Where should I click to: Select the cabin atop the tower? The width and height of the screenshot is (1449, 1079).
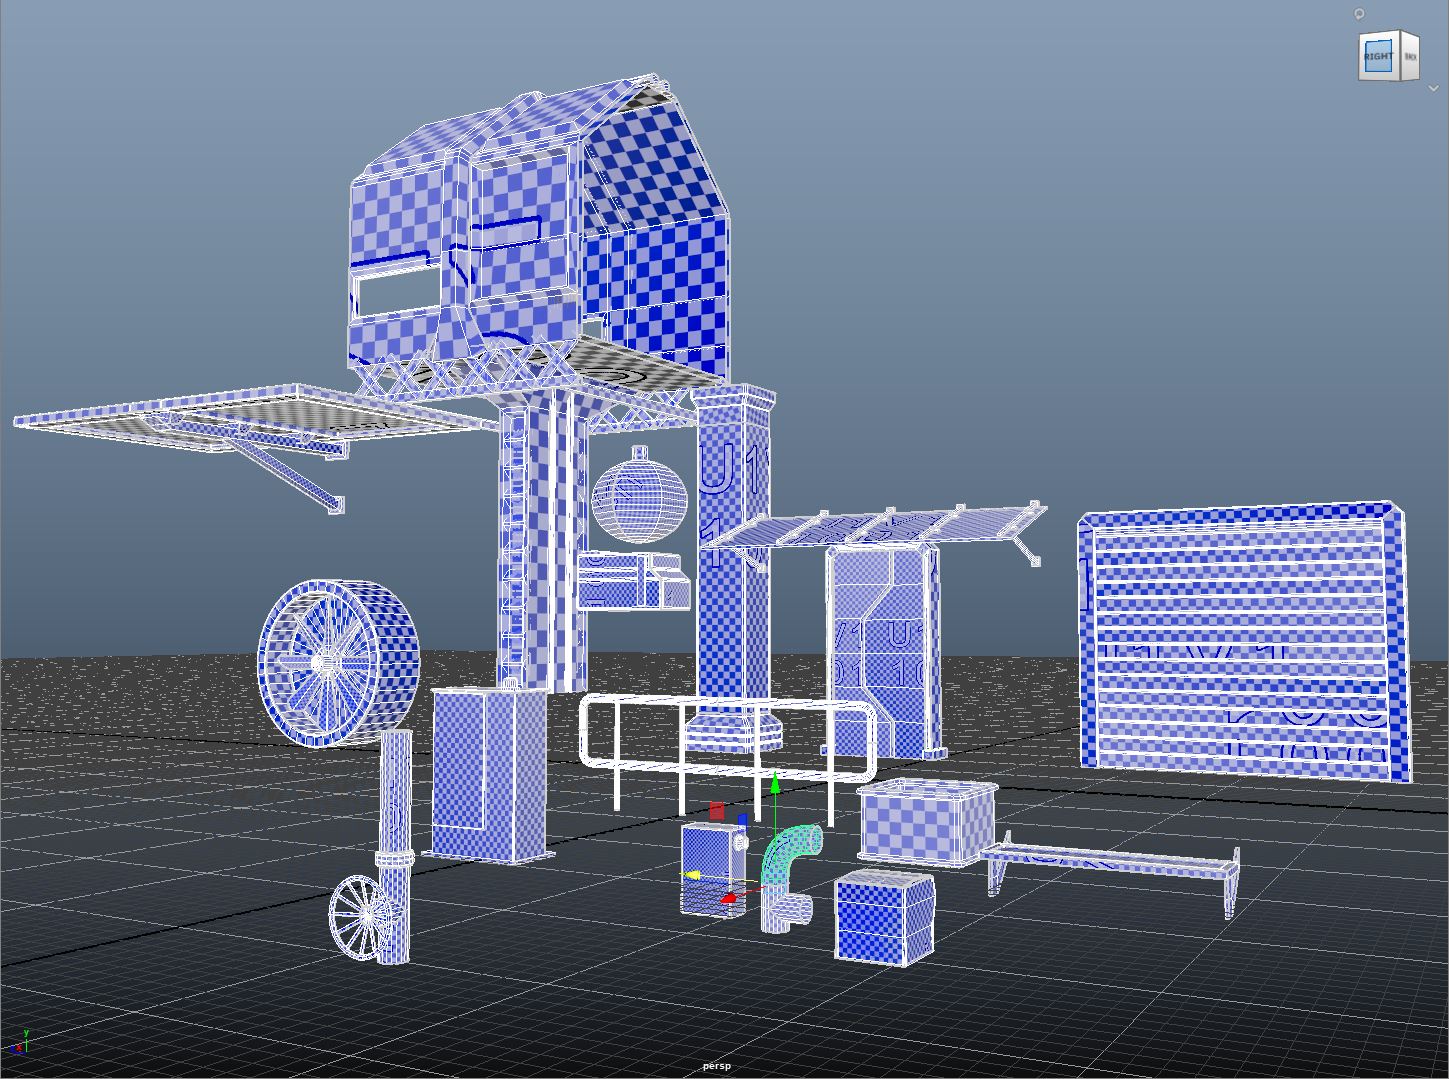click(x=540, y=230)
